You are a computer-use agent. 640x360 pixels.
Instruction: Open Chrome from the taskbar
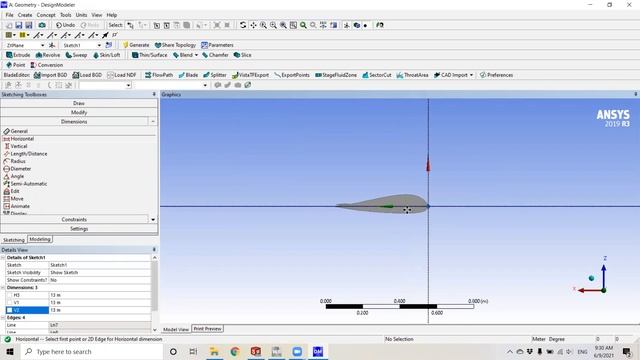pyautogui.click(x=235, y=351)
